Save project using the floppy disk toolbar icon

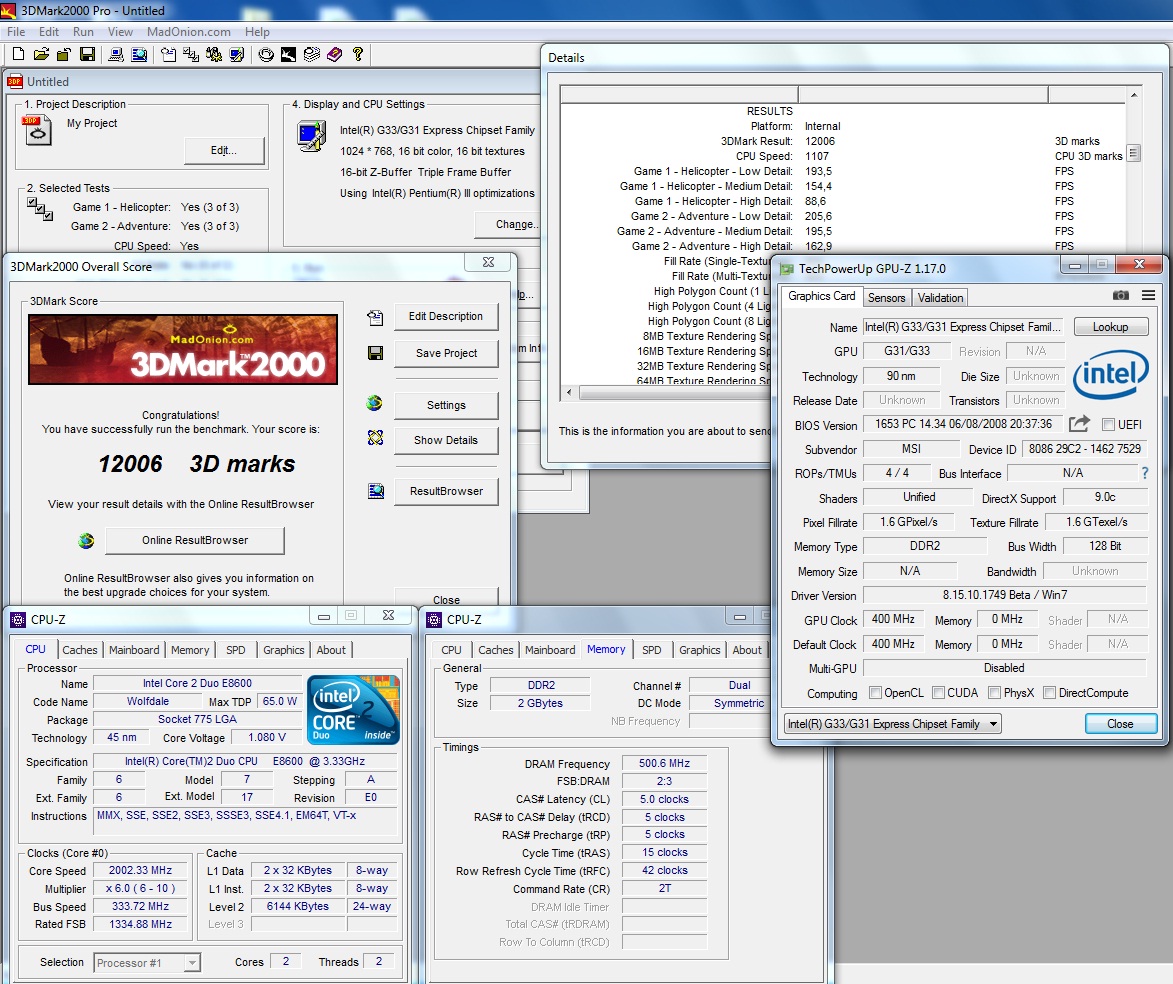[x=88, y=54]
